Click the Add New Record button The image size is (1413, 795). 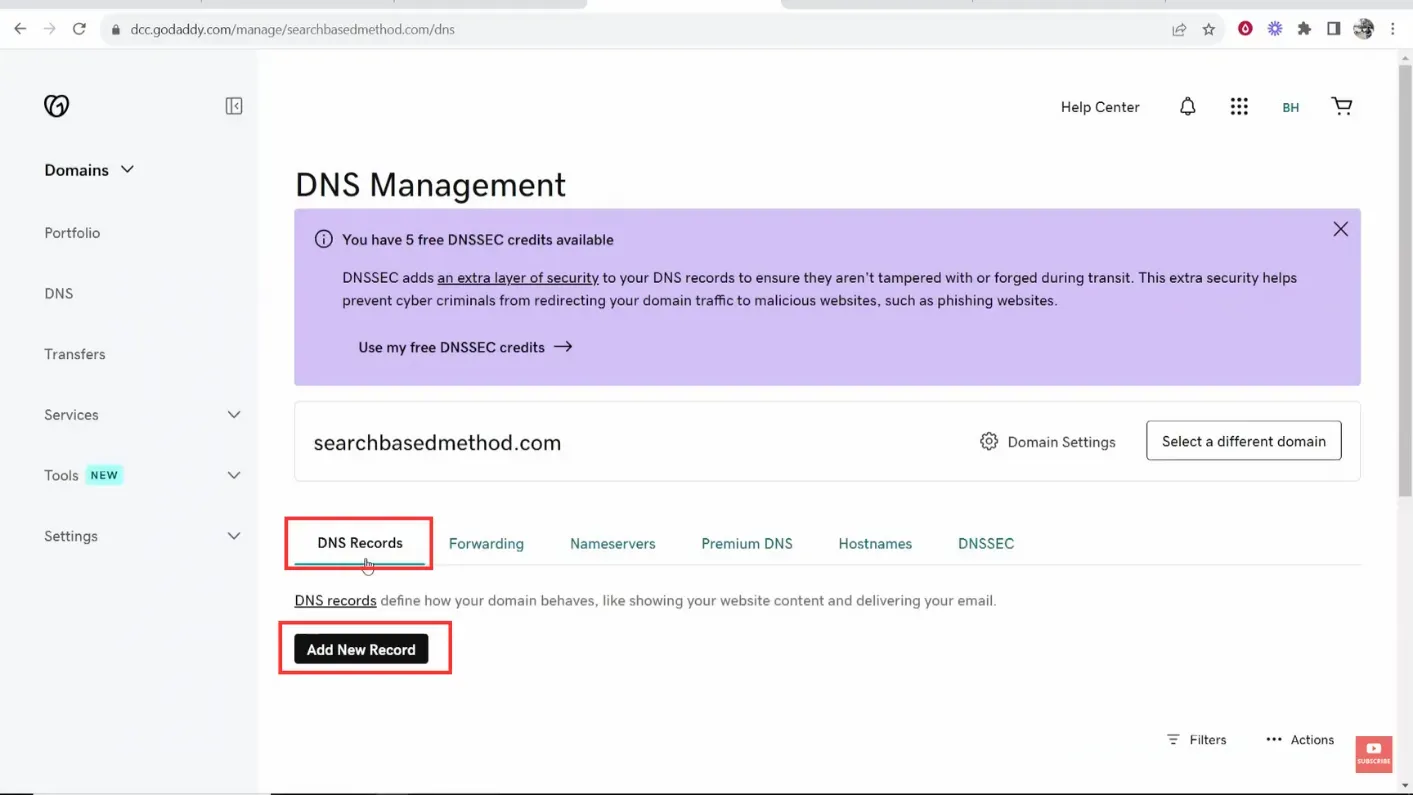tap(361, 649)
